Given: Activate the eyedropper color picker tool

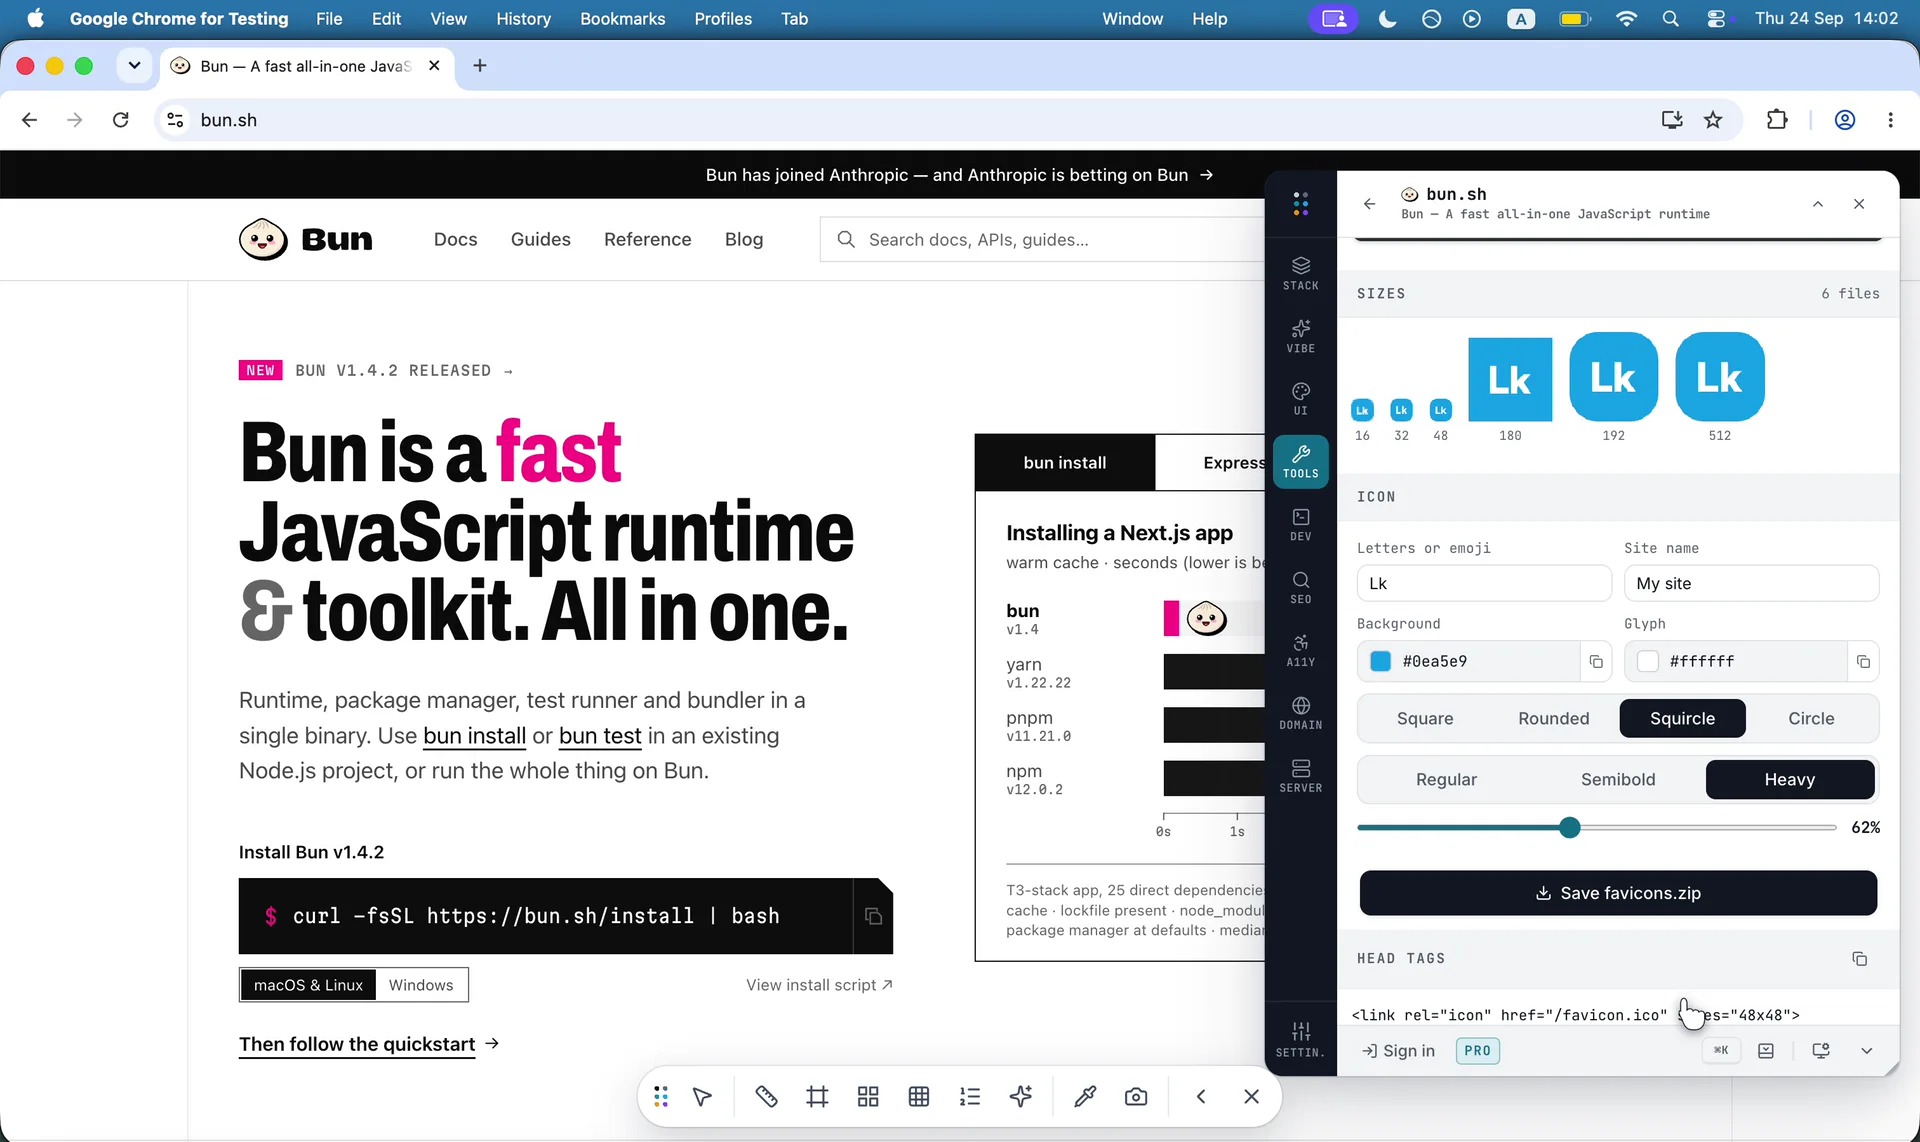Looking at the screenshot, I should [x=1085, y=1097].
